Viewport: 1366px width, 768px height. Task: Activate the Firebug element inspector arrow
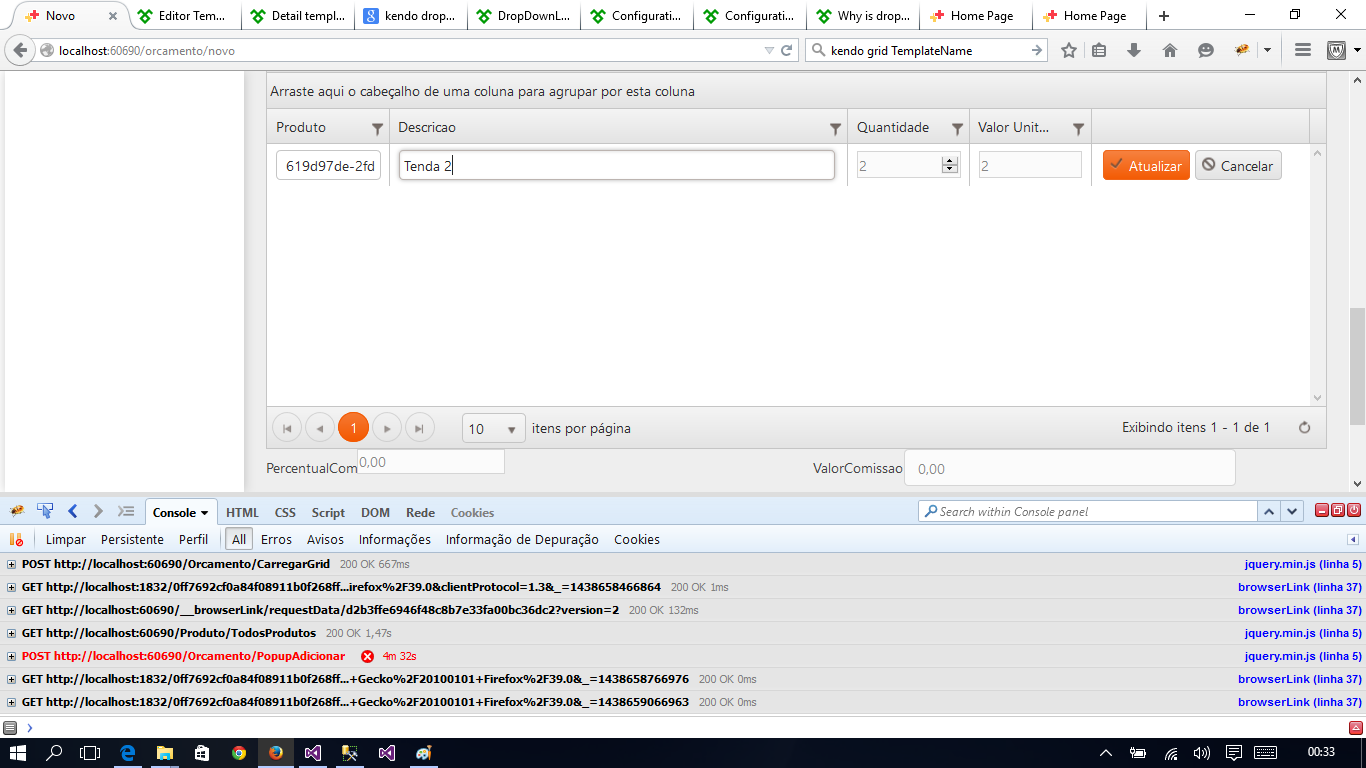[45, 511]
